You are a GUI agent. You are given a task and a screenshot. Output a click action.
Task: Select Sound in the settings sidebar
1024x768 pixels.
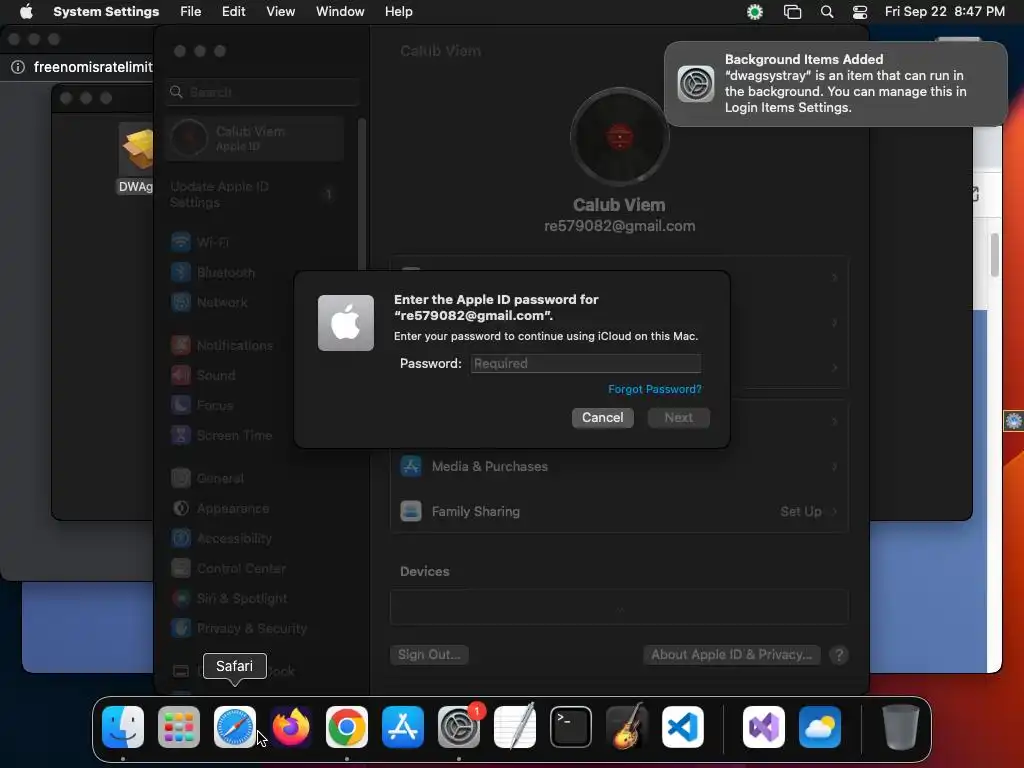(x=255, y=376)
